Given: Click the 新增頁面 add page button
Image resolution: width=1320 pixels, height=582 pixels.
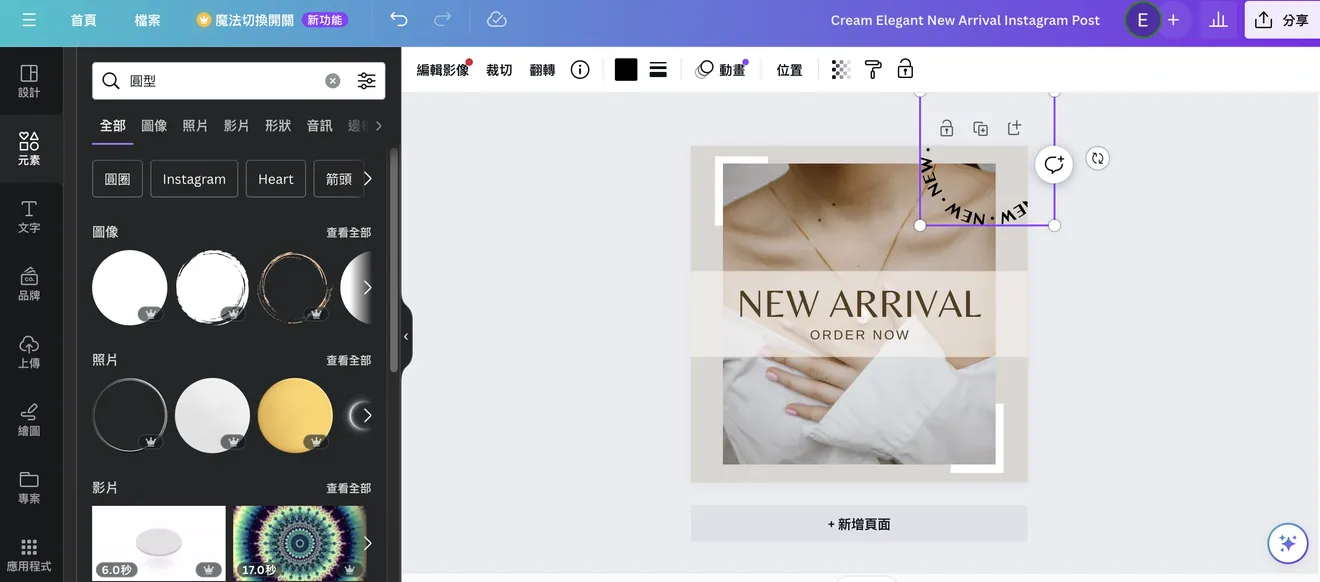Looking at the screenshot, I should (x=859, y=524).
